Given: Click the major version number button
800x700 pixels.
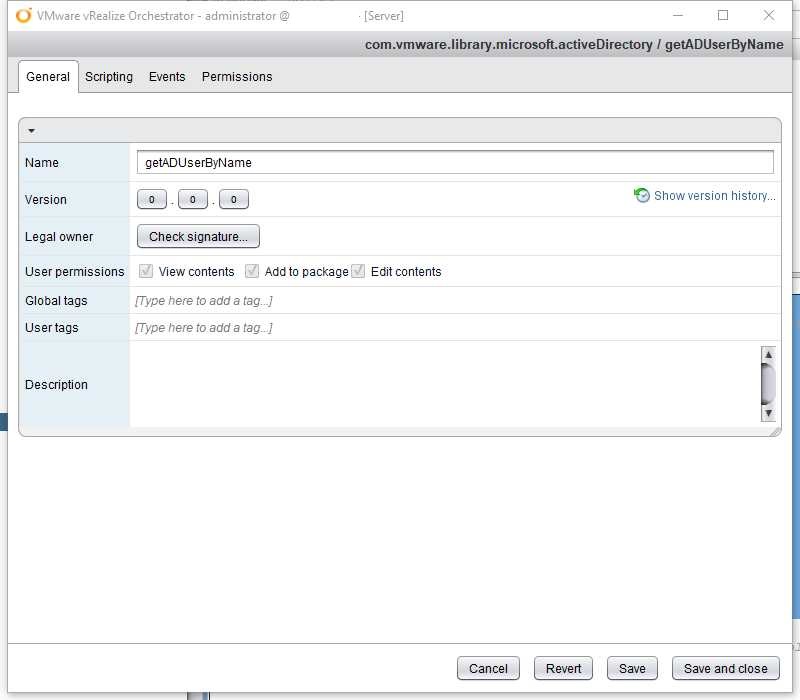Looking at the screenshot, I should (152, 199).
